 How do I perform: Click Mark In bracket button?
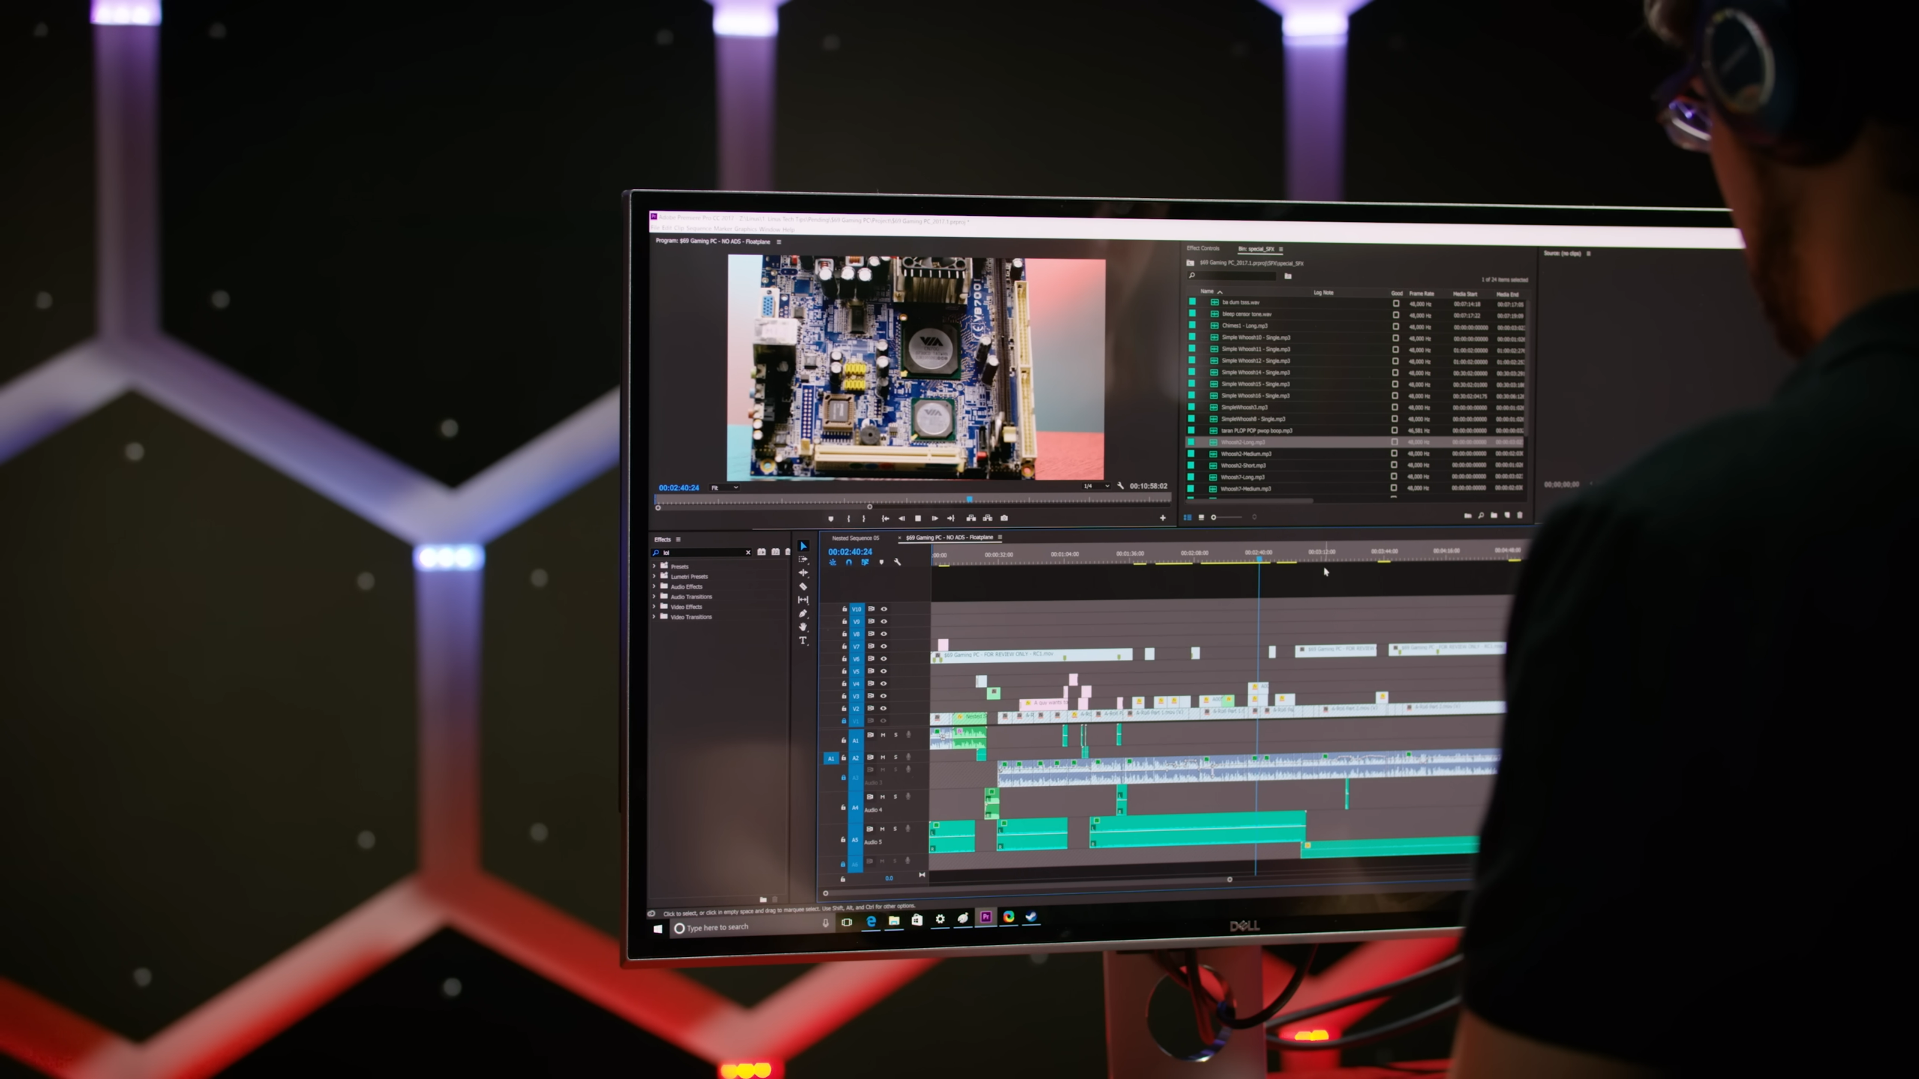(x=848, y=519)
